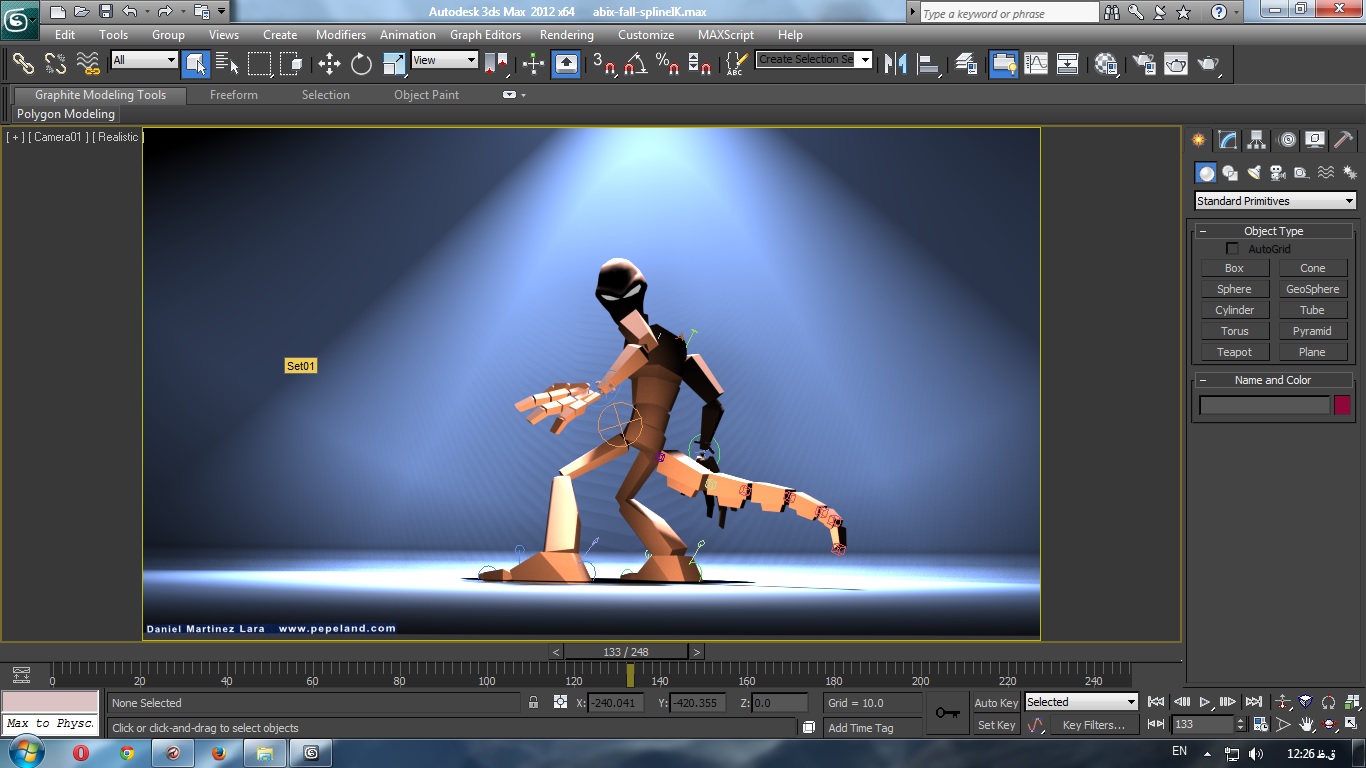Click the GeoSphere button

[1312, 289]
